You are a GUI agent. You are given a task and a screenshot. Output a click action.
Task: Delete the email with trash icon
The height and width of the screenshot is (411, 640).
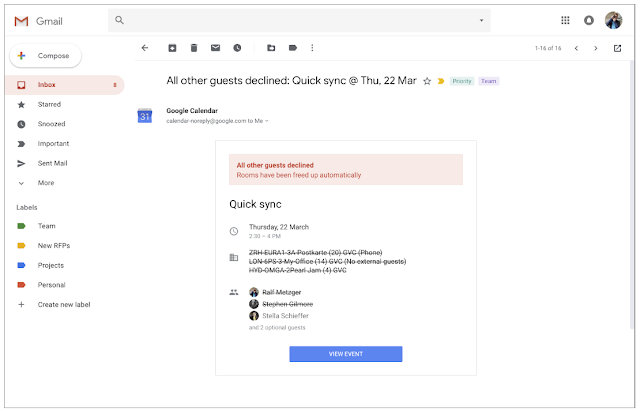pos(193,47)
